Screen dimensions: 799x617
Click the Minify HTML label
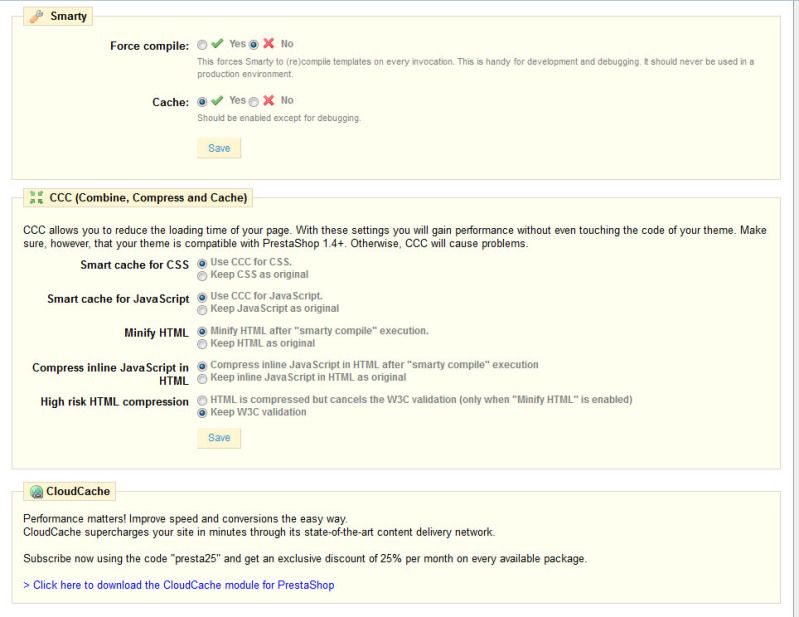click(x=156, y=333)
